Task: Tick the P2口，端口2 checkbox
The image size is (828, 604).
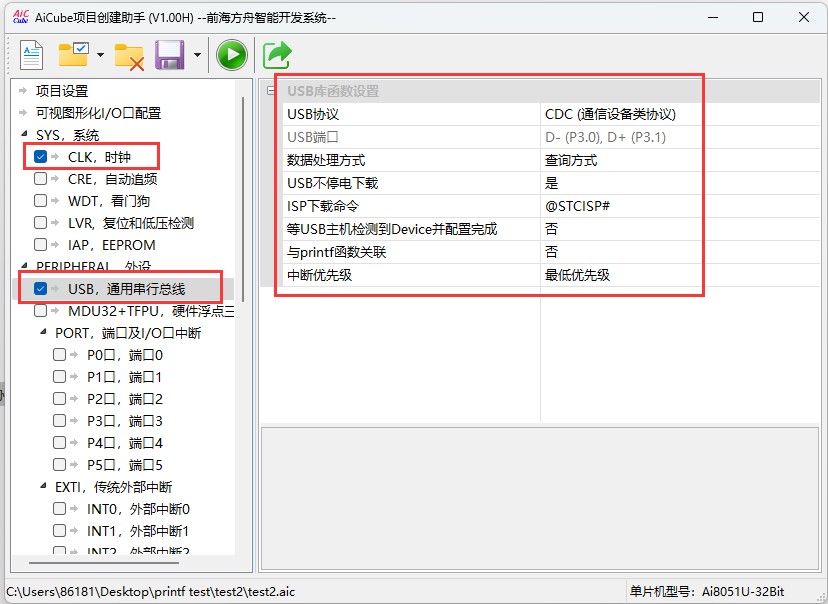Action: (x=59, y=399)
